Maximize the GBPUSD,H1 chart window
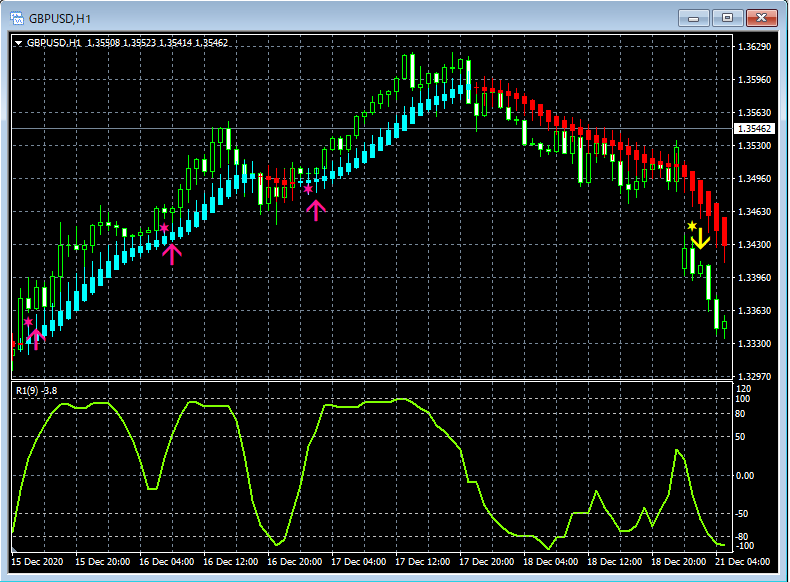The height and width of the screenshot is (582, 790). click(727, 18)
